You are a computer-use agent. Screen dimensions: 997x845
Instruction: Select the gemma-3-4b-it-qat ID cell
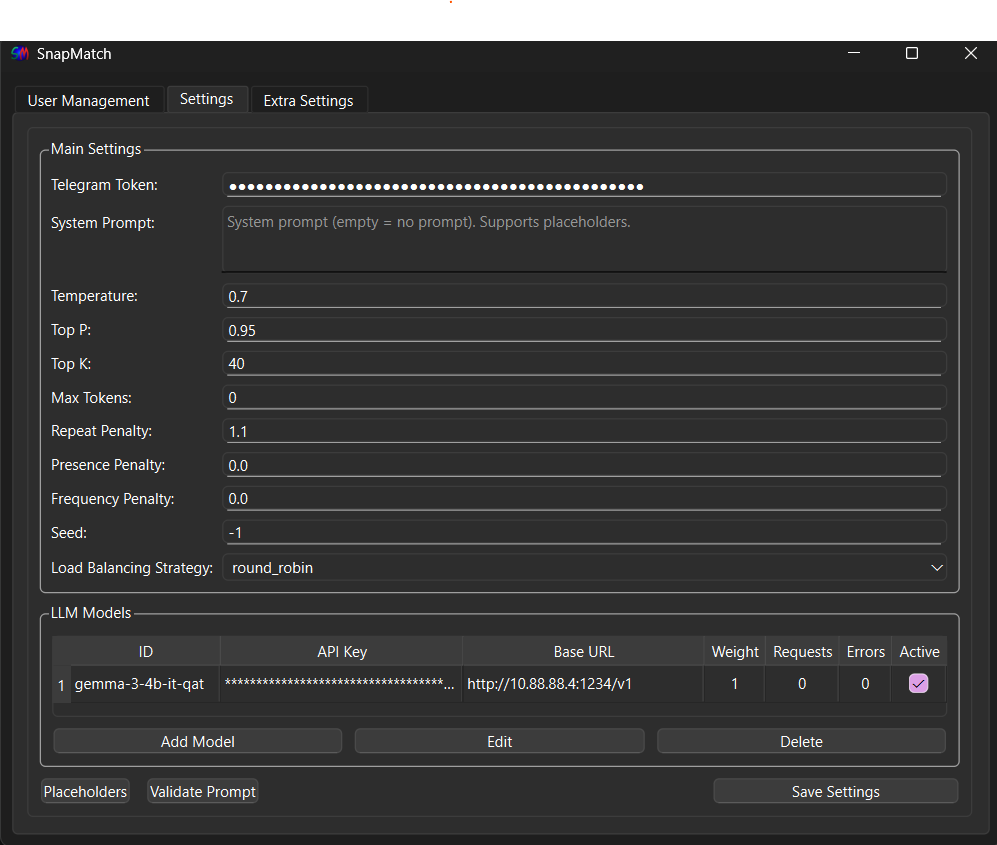click(x=145, y=684)
